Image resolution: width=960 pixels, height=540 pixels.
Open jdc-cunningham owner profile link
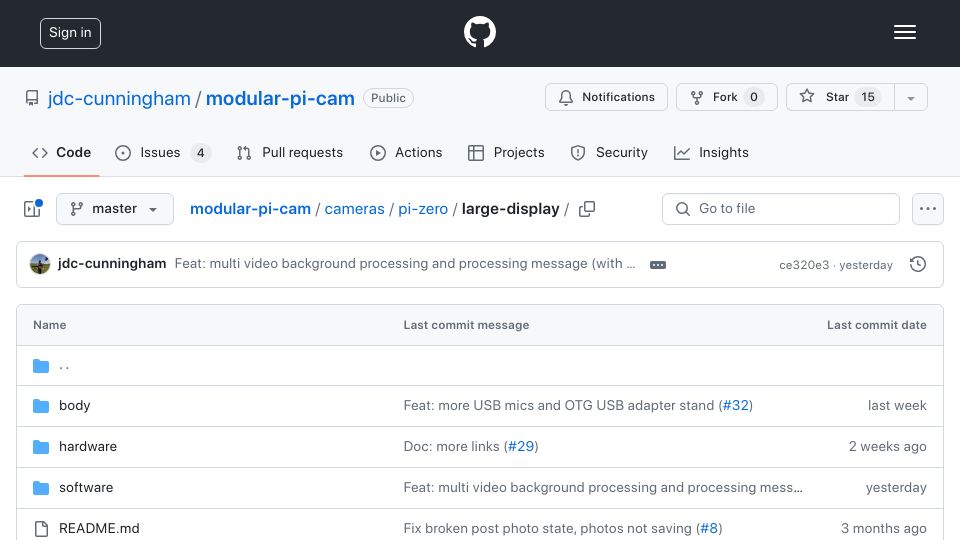119,99
